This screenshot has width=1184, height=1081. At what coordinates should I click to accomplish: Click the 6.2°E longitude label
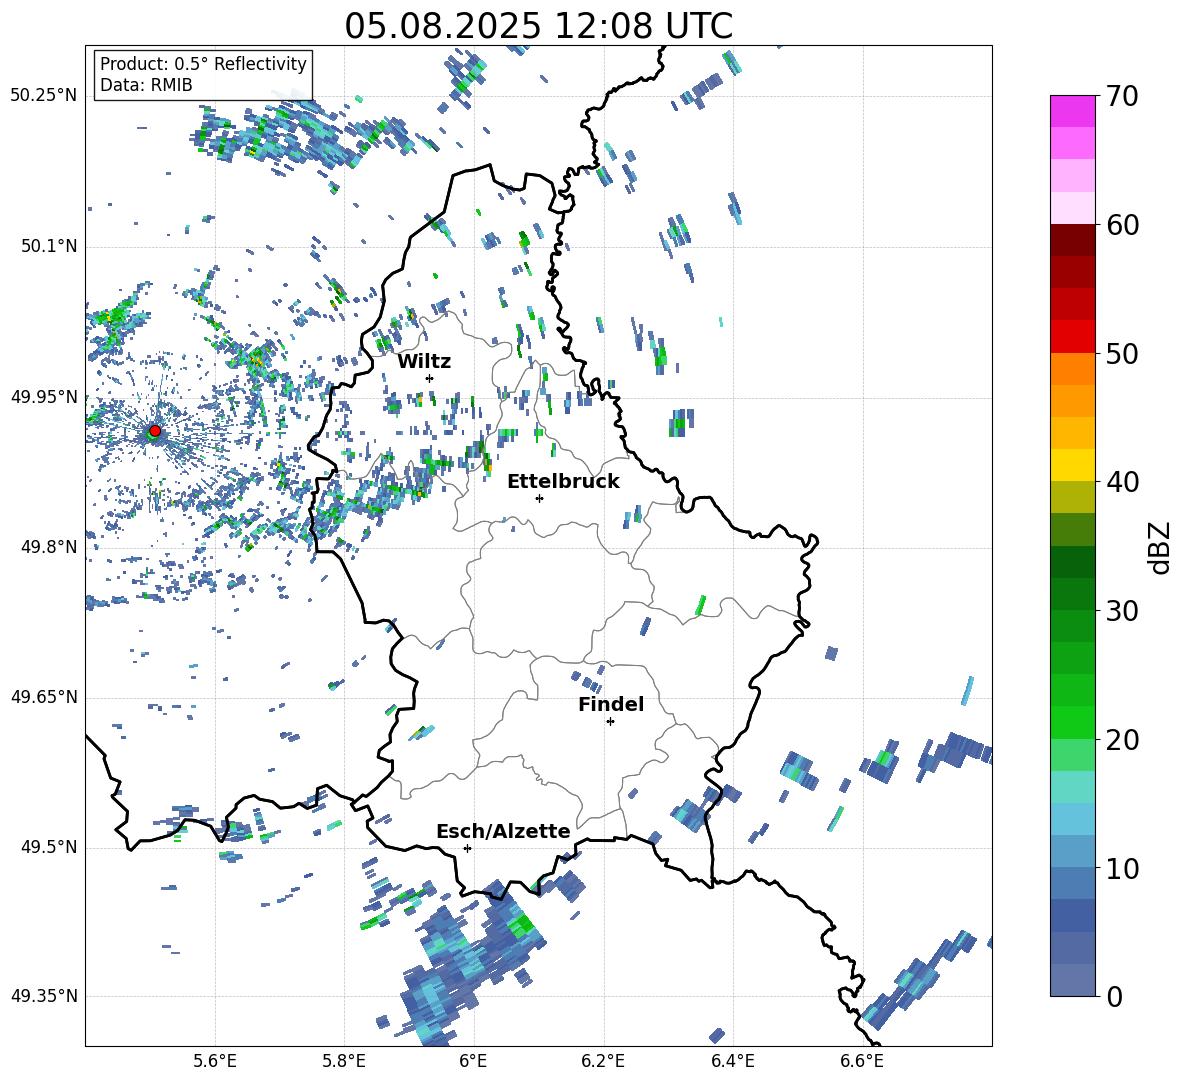click(x=603, y=1061)
